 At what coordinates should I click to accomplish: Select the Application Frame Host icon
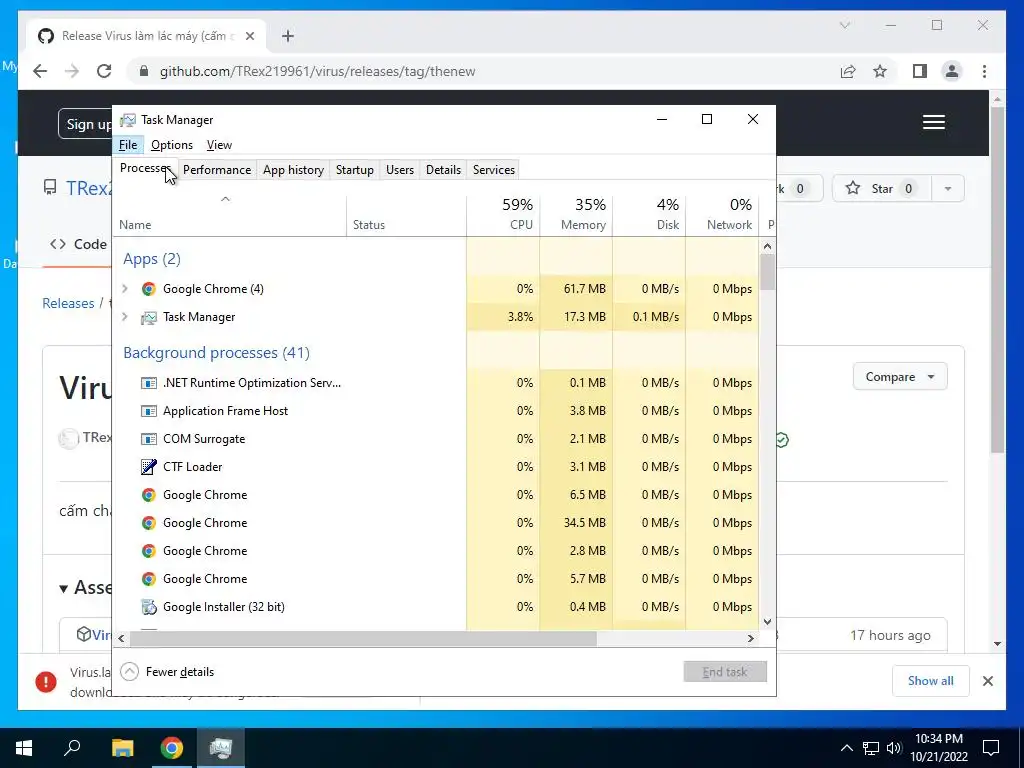tap(149, 411)
